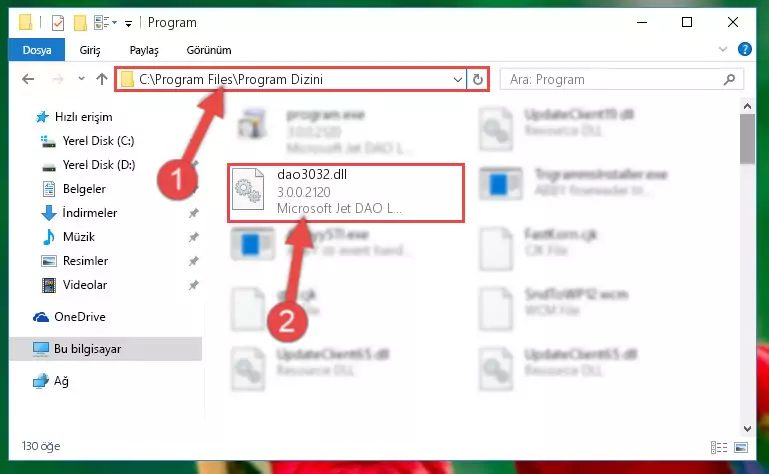Viewport: 769px width, 474px height.
Task: Go forward with the forward arrow
Action: (58, 79)
